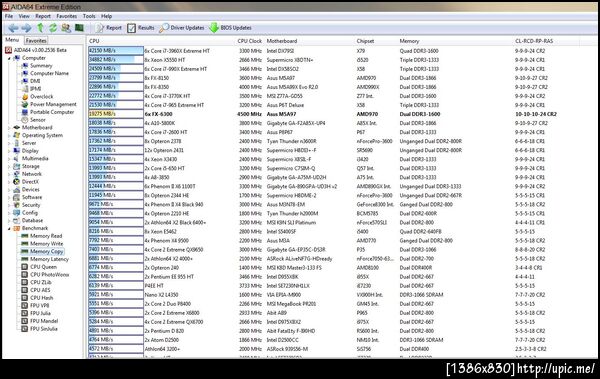
Task: Sort by the CPU column header
Action: click(x=94, y=41)
